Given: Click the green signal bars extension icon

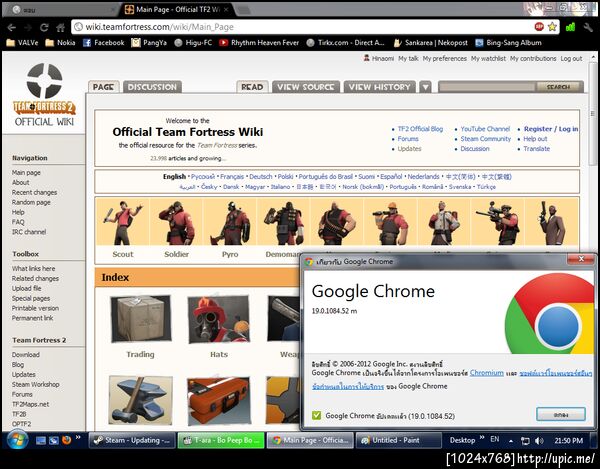Looking at the screenshot, I should point(570,27).
